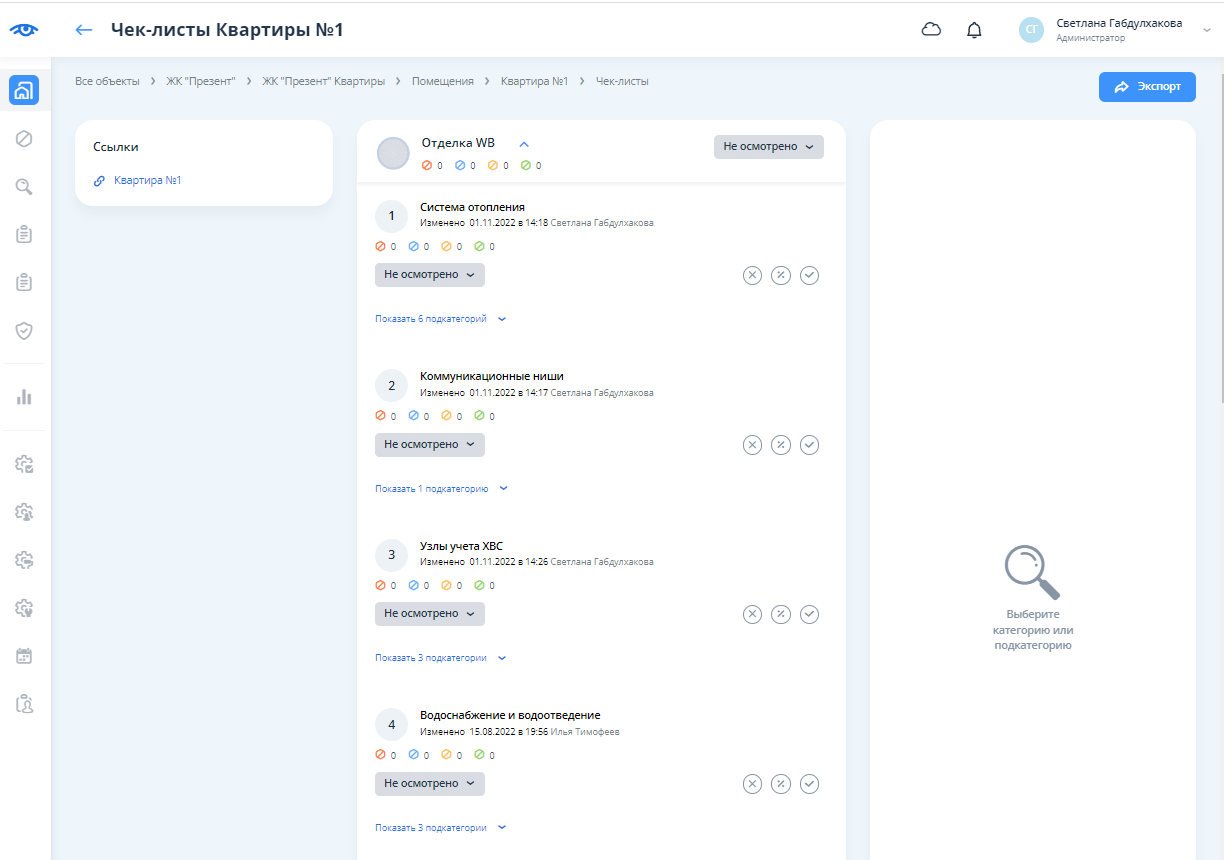Navigate to ЖК "Презент" Квартиры breadcrumb
Screen dimensions: 1224x860
pyautogui.click(x=323, y=81)
